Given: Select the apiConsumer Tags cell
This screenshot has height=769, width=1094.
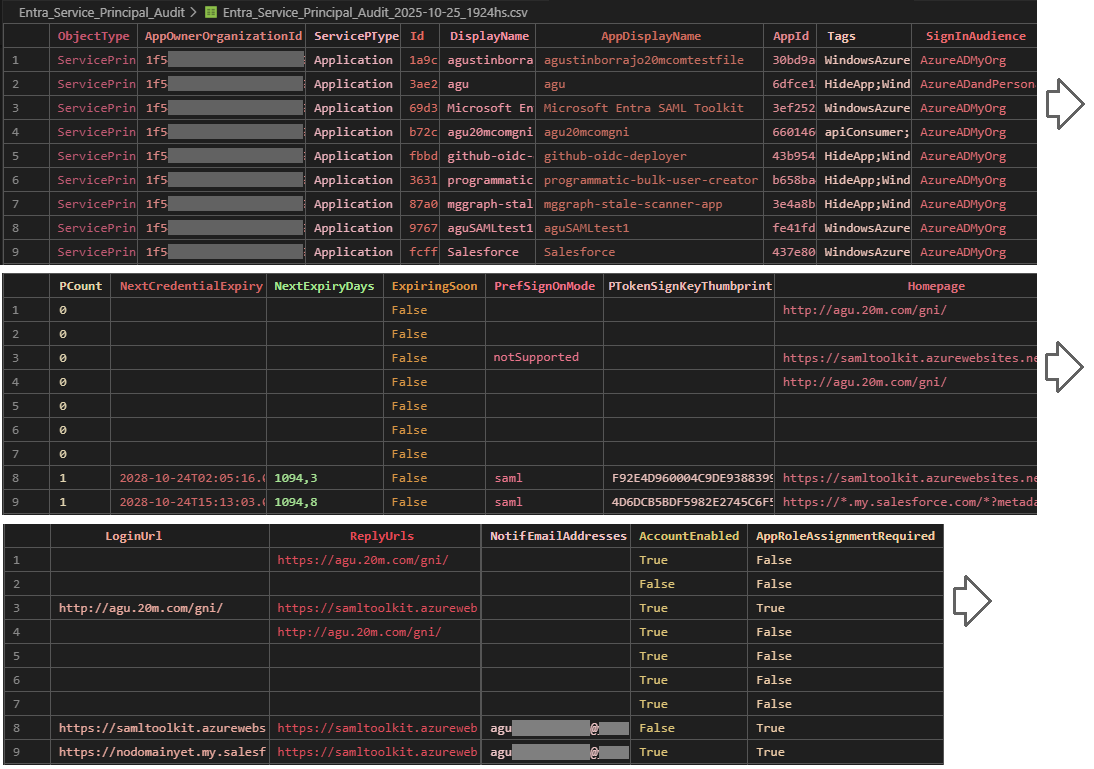Looking at the screenshot, I should (866, 132).
